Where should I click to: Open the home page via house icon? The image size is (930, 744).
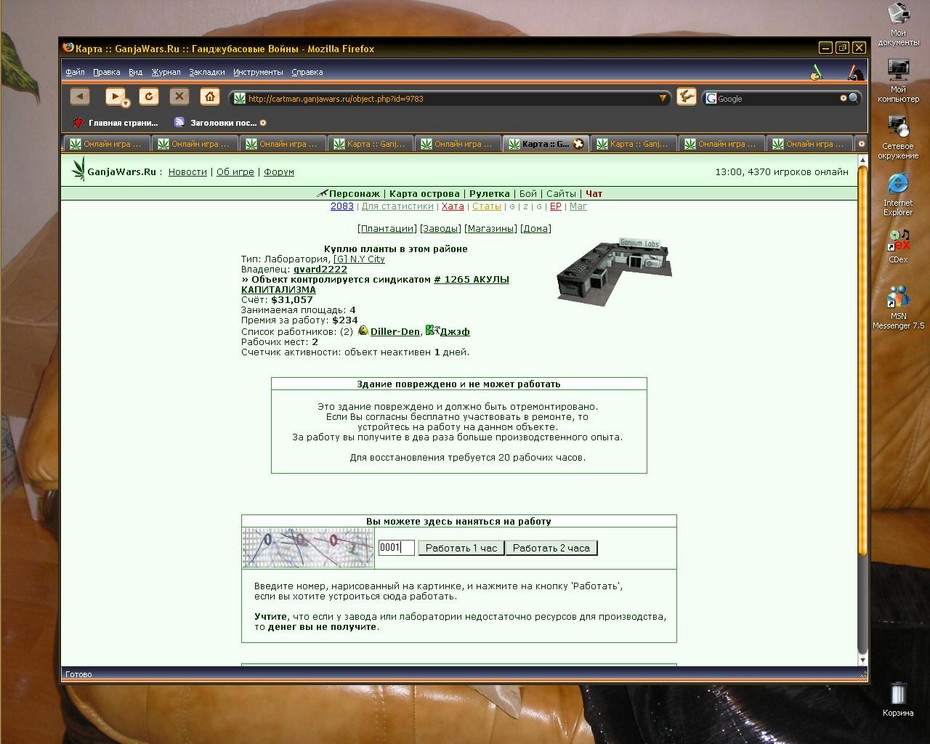(x=210, y=96)
